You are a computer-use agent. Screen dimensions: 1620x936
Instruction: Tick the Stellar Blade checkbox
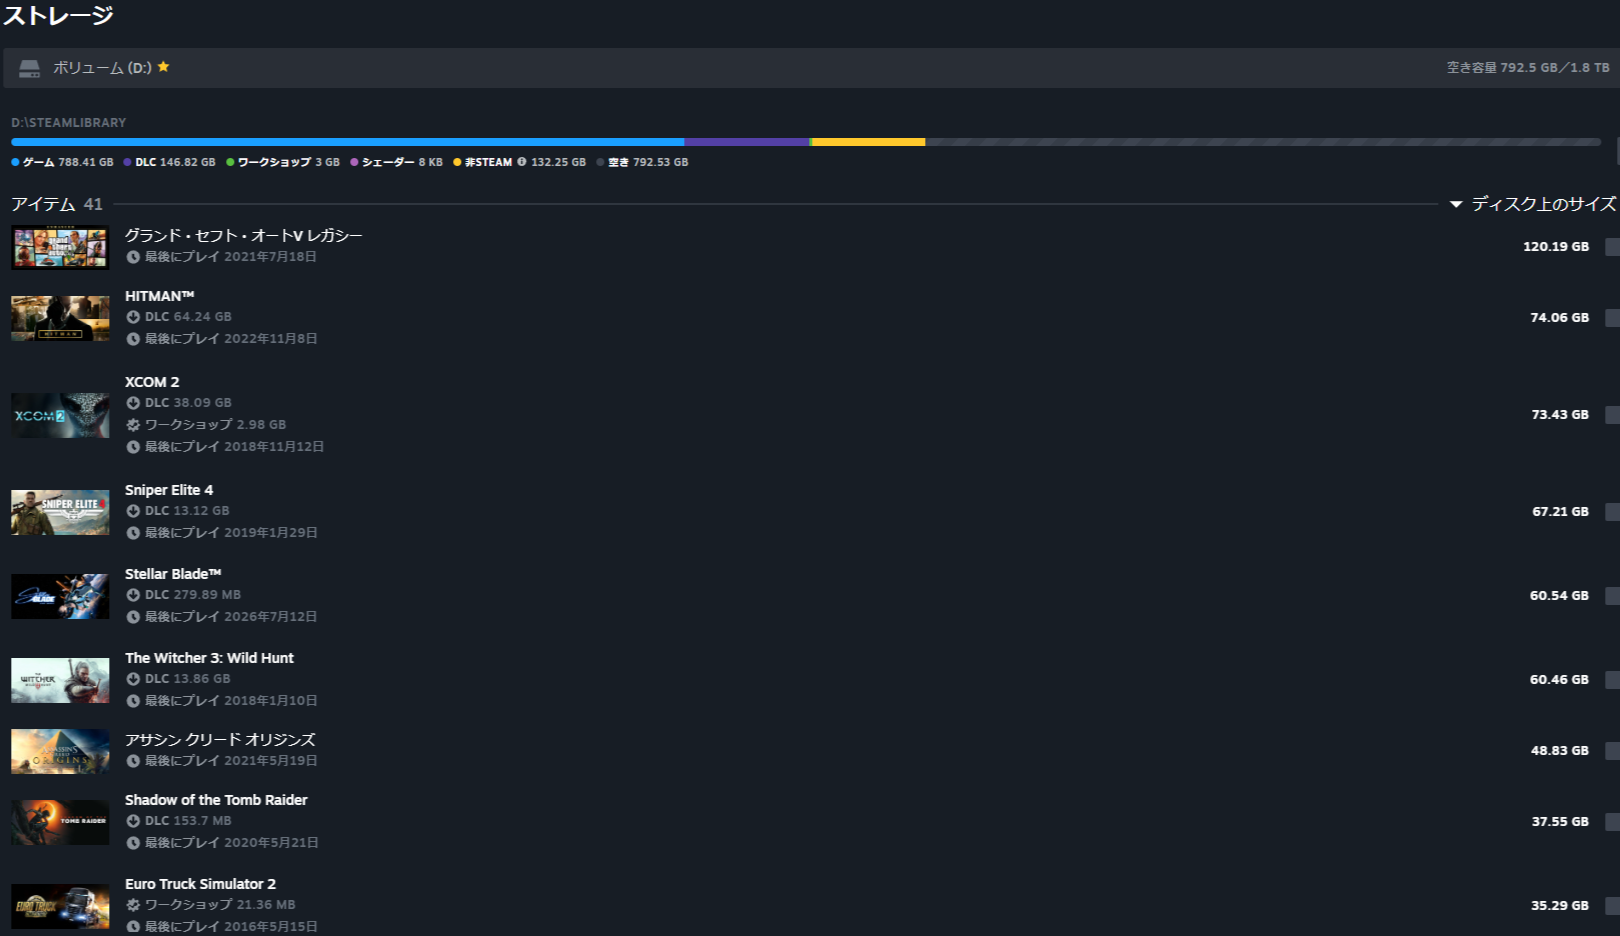pos(1612,596)
